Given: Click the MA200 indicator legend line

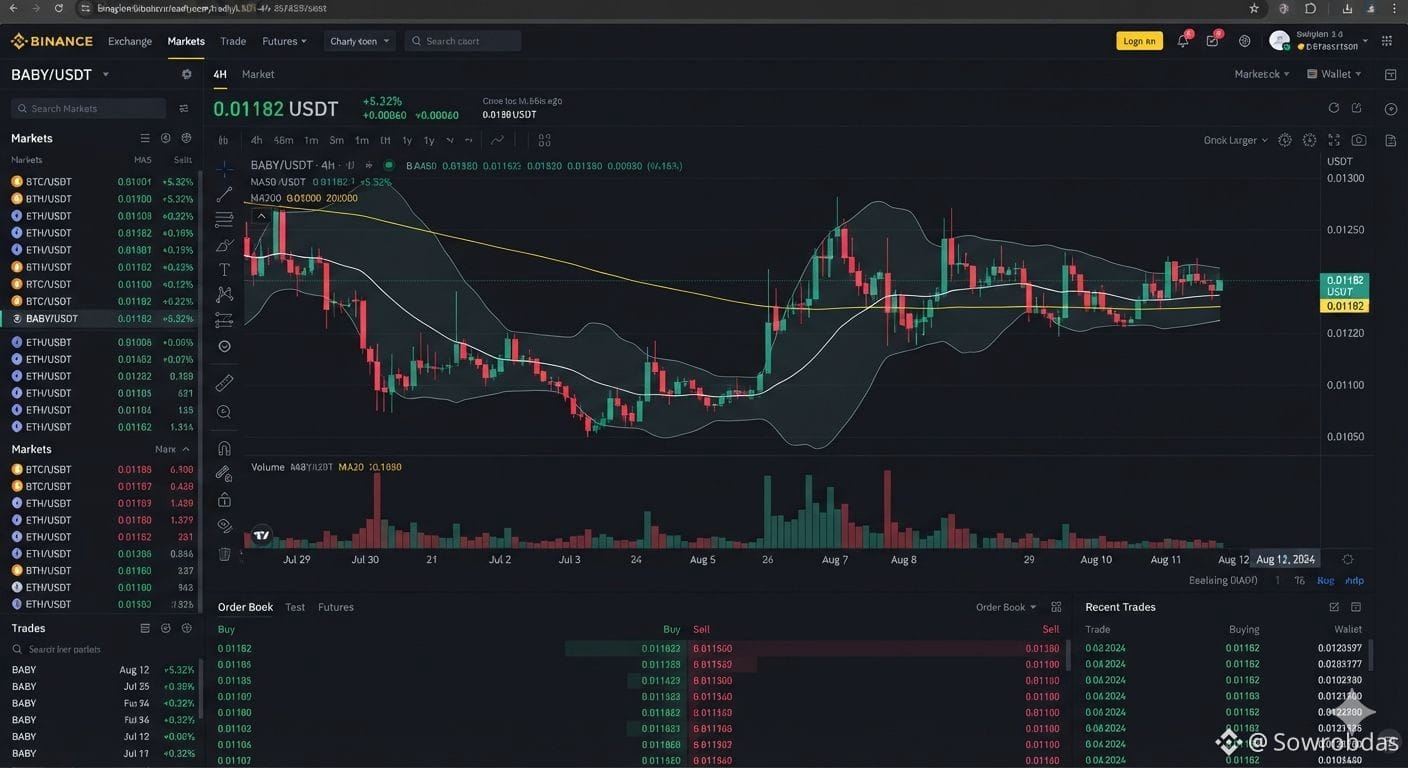Looking at the screenshot, I should tap(304, 198).
